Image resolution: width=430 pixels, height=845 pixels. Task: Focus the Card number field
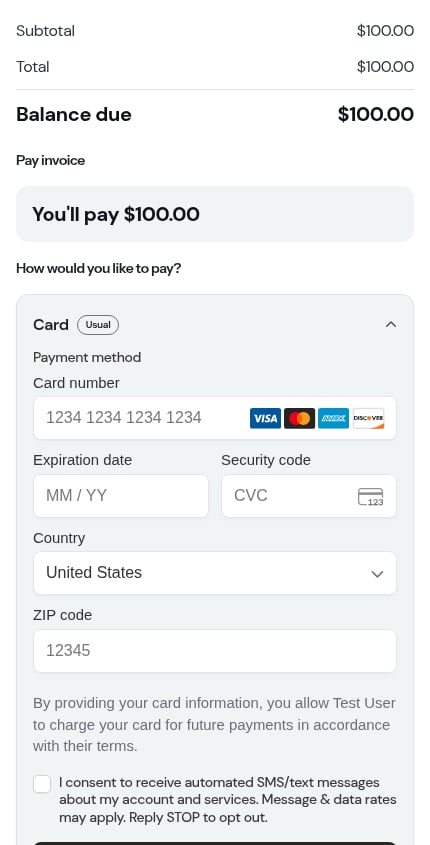tap(215, 418)
